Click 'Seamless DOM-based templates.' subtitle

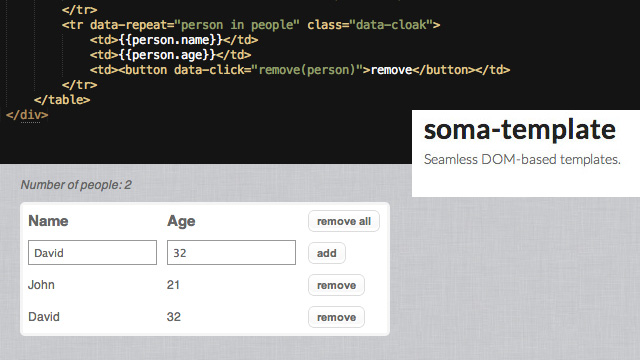click(522, 159)
